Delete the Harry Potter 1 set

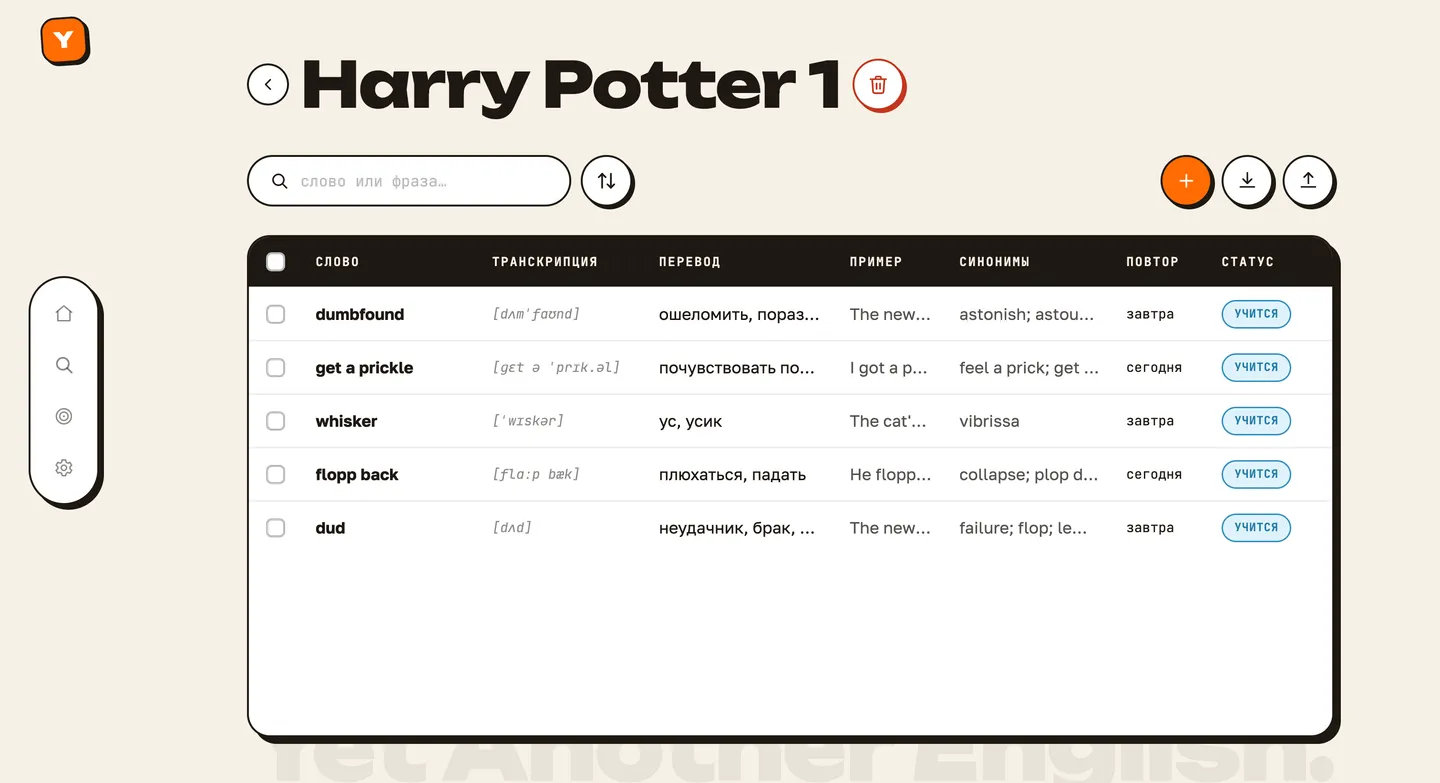point(878,85)
